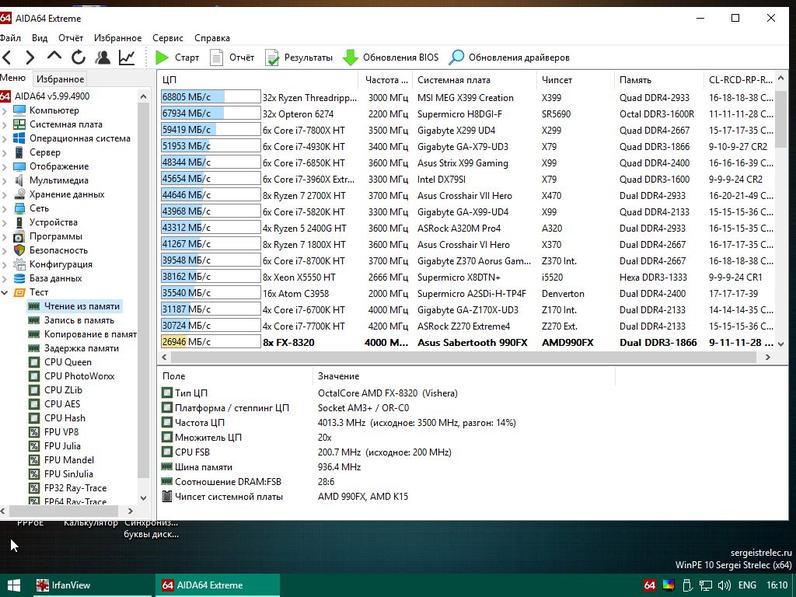The image size is (796, 597).
Task: Expand the Мультимедиа tree node
Action: click(x=5, y=180)
